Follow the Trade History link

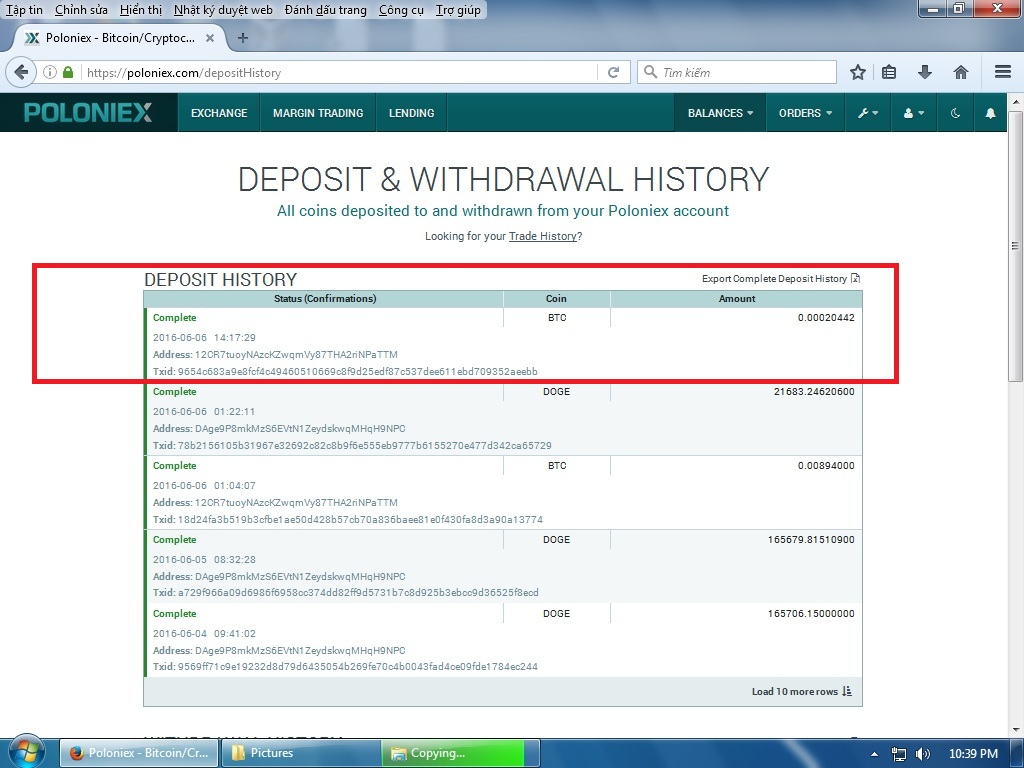point(543,236)
